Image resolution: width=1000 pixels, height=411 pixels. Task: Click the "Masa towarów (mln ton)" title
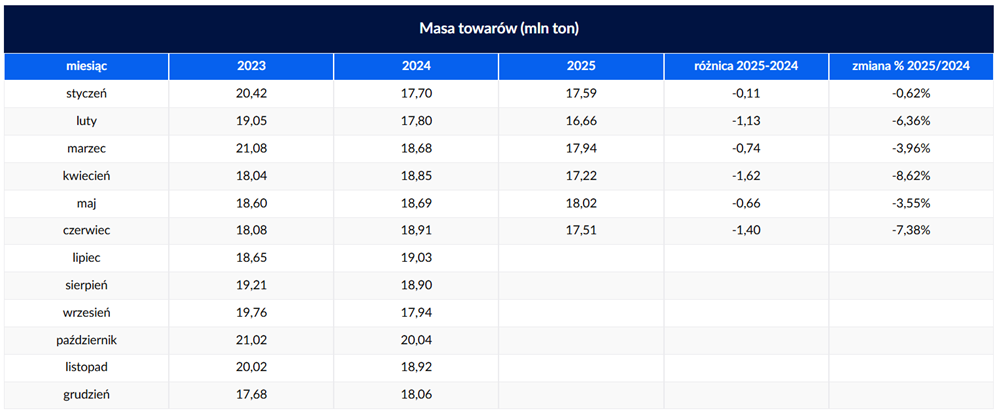click(x=499, y=29)
